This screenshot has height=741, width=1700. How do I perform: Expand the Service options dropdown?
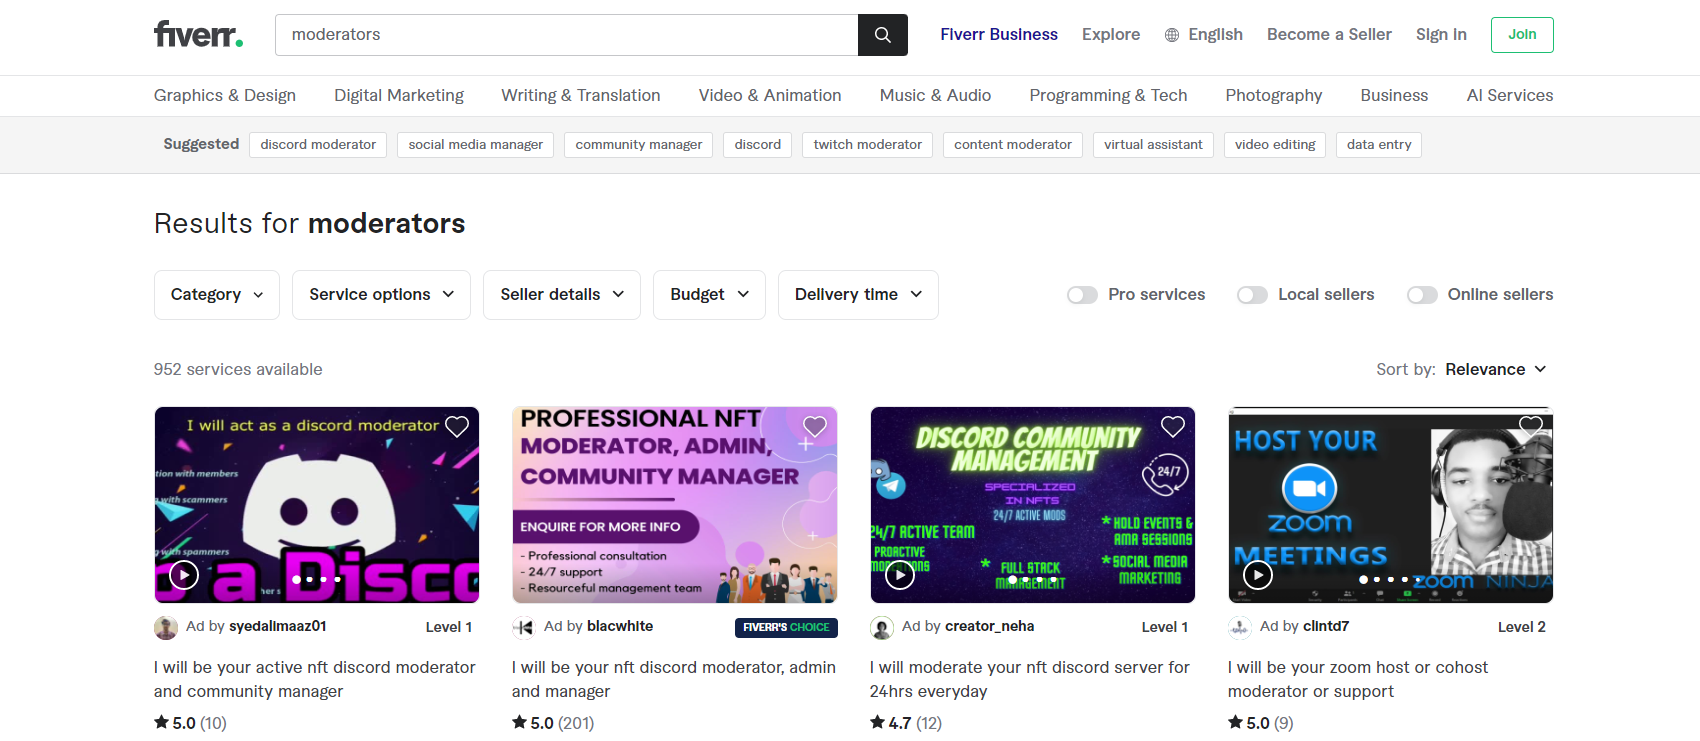pos(381,295)
